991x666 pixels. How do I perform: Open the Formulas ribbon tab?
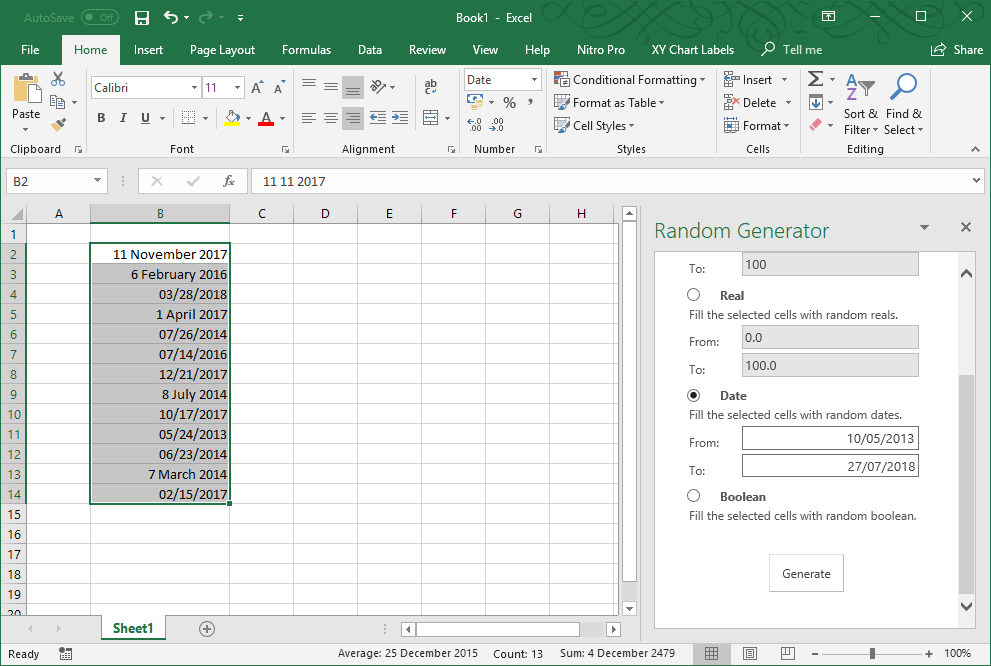click(306, 50)
